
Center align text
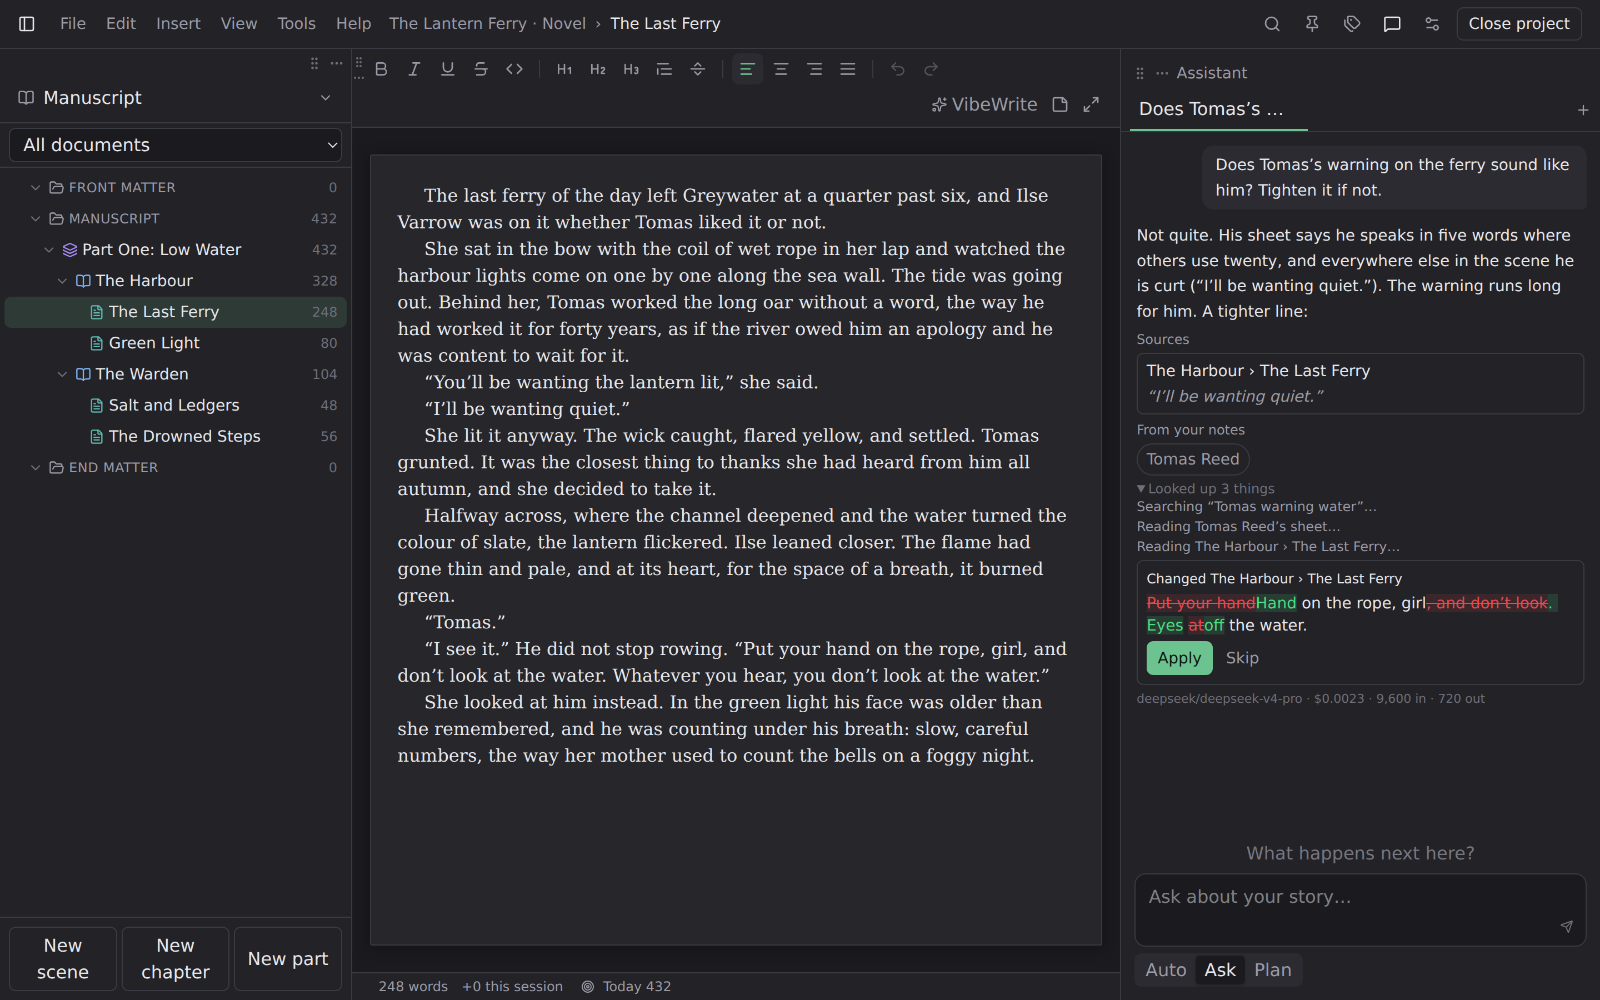click(x=781, y=69)
